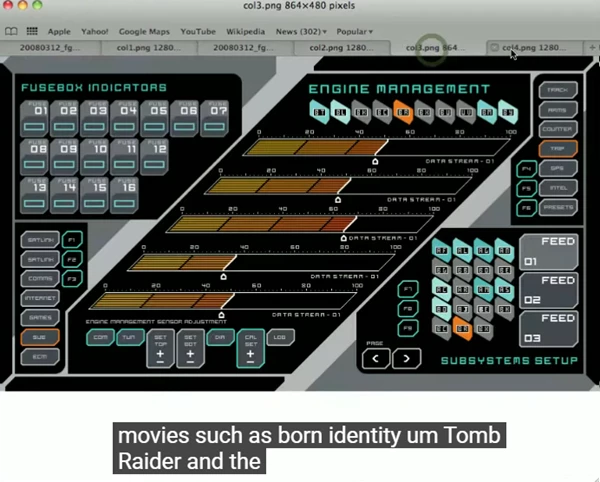600x482 pixels.
Task: Select the F1 hexagon key
Action: point(72,240)
